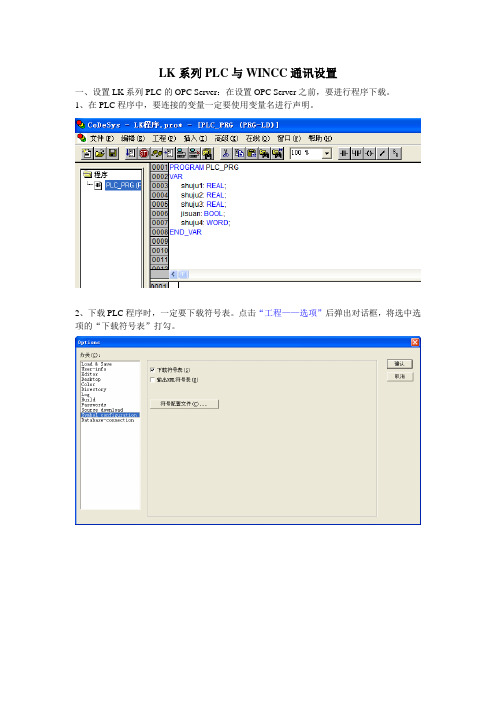
Task: Click the 取消 (Cancel) button in Options
Action: click(x=400, y=377)
